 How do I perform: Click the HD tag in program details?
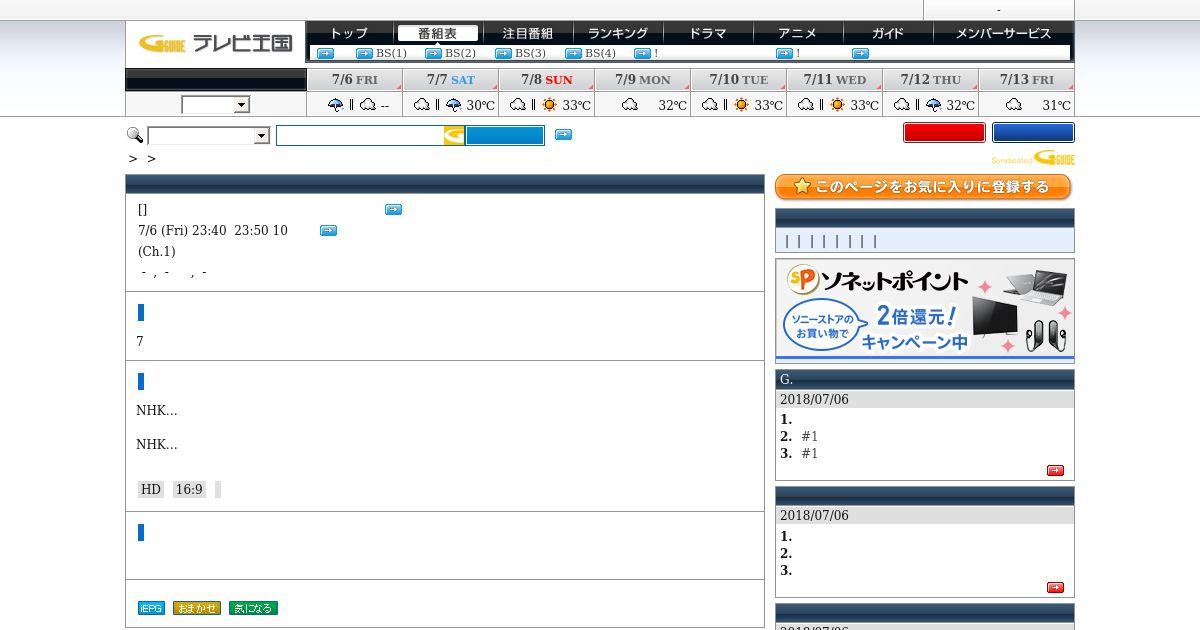point(151,489)
